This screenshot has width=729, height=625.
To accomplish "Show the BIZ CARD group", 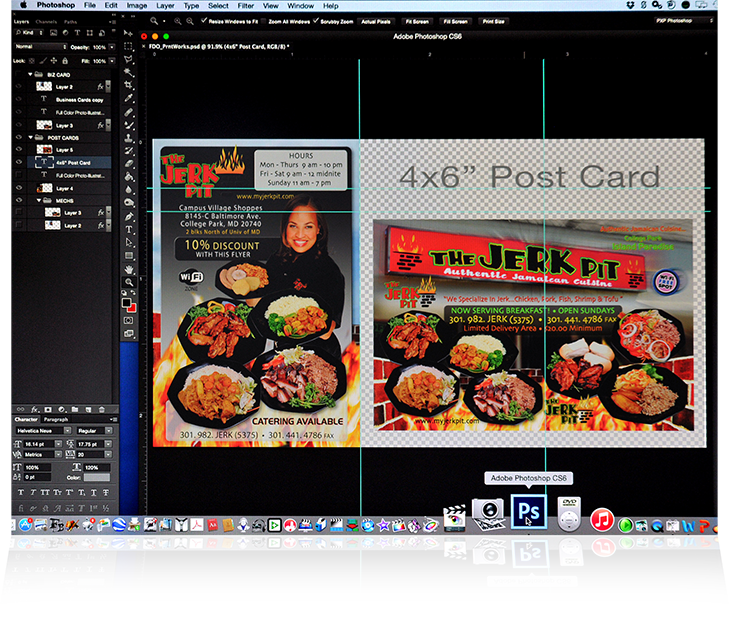I will coord(19,74).
